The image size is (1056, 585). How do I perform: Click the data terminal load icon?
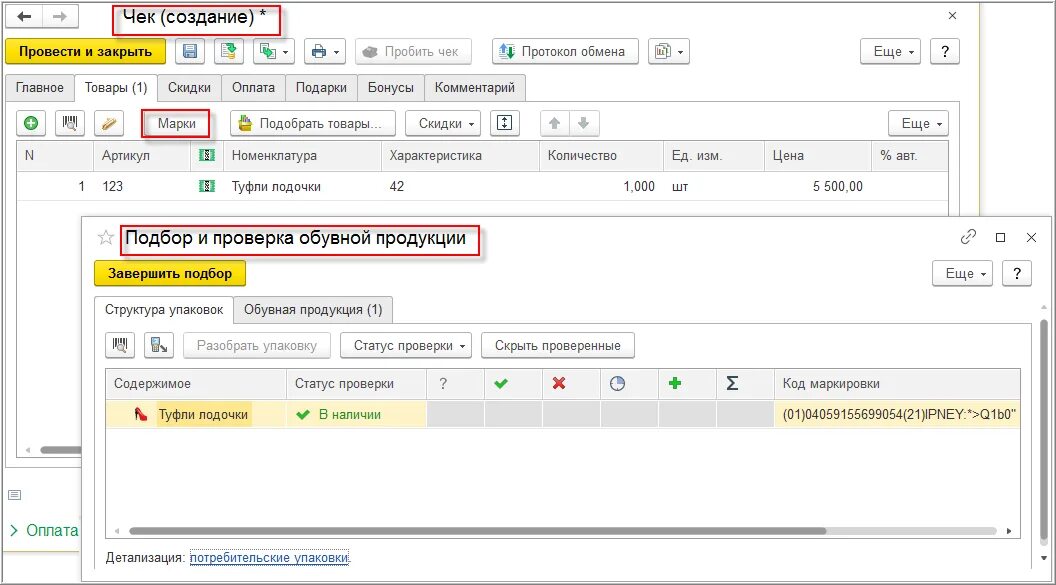point(159,345)
